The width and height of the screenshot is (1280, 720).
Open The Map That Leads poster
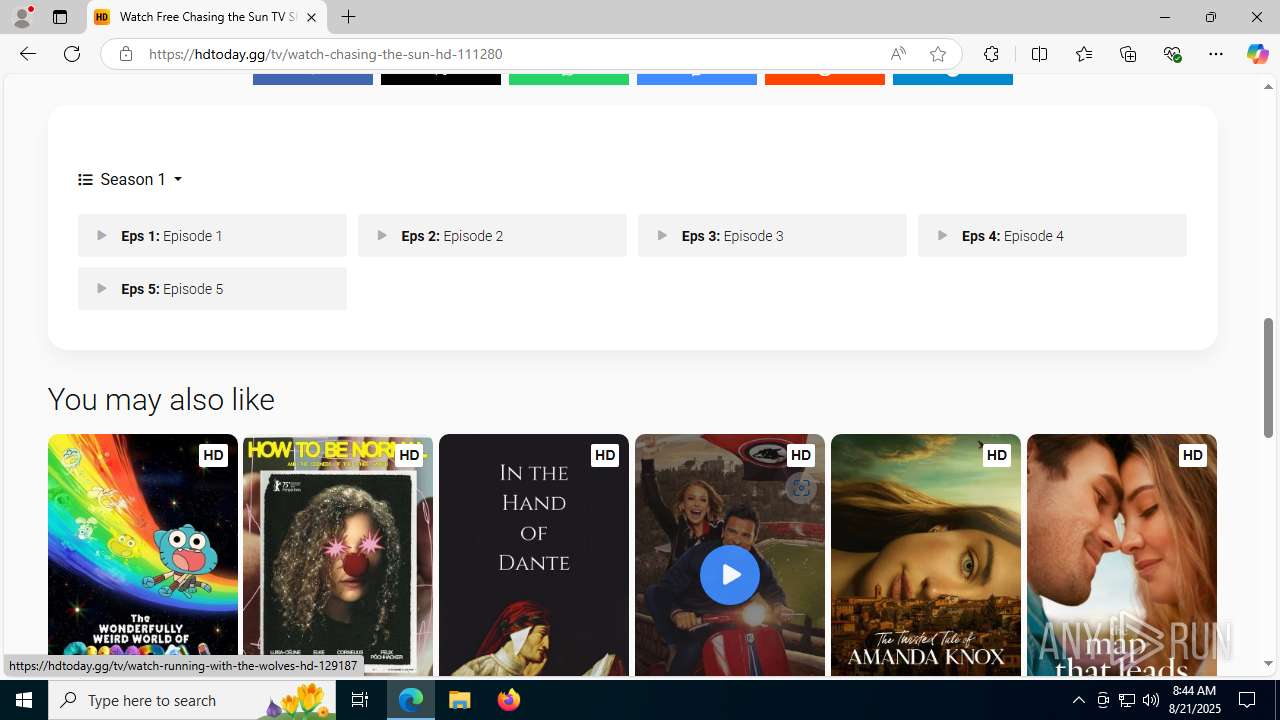coord(1122,555)
